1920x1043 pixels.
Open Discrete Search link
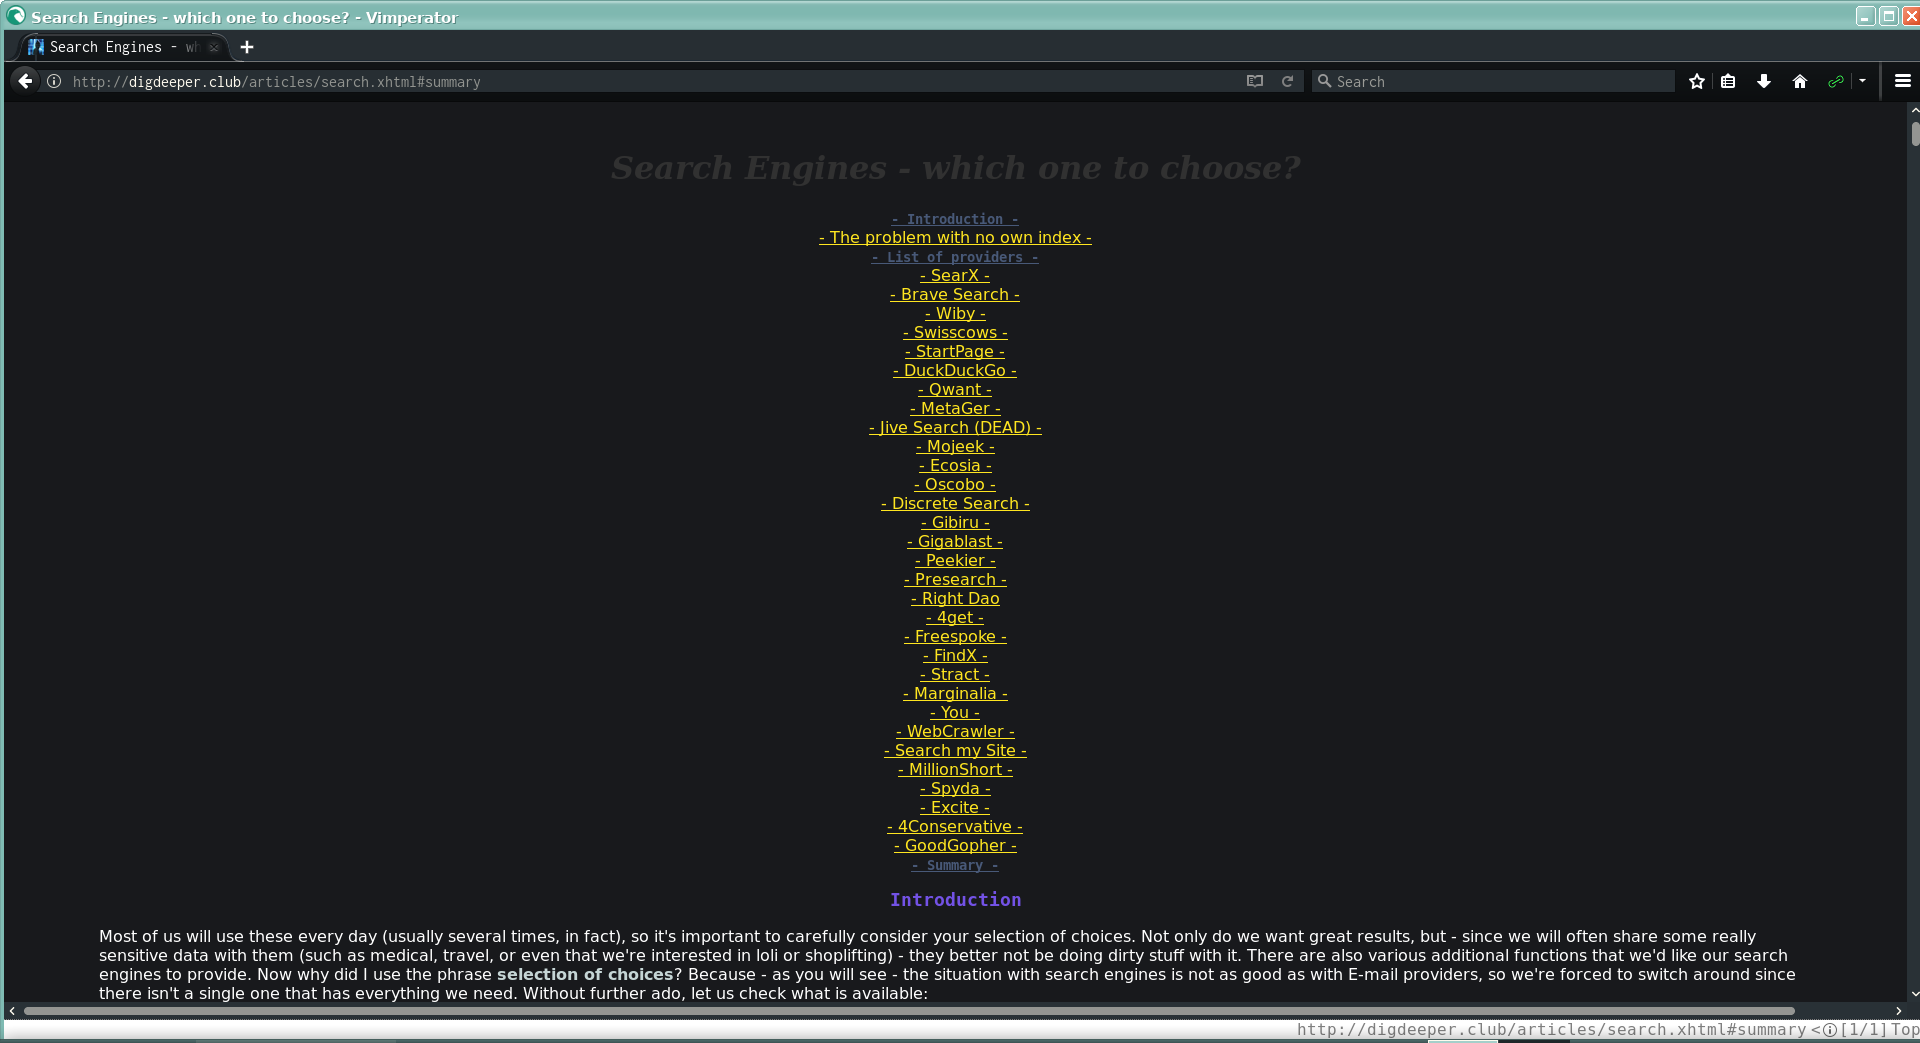(x=955, y=503)
